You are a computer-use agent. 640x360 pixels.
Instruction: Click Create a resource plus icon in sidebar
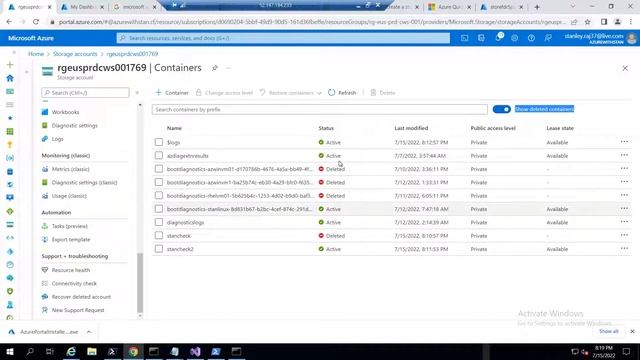[x=10, y=64]
